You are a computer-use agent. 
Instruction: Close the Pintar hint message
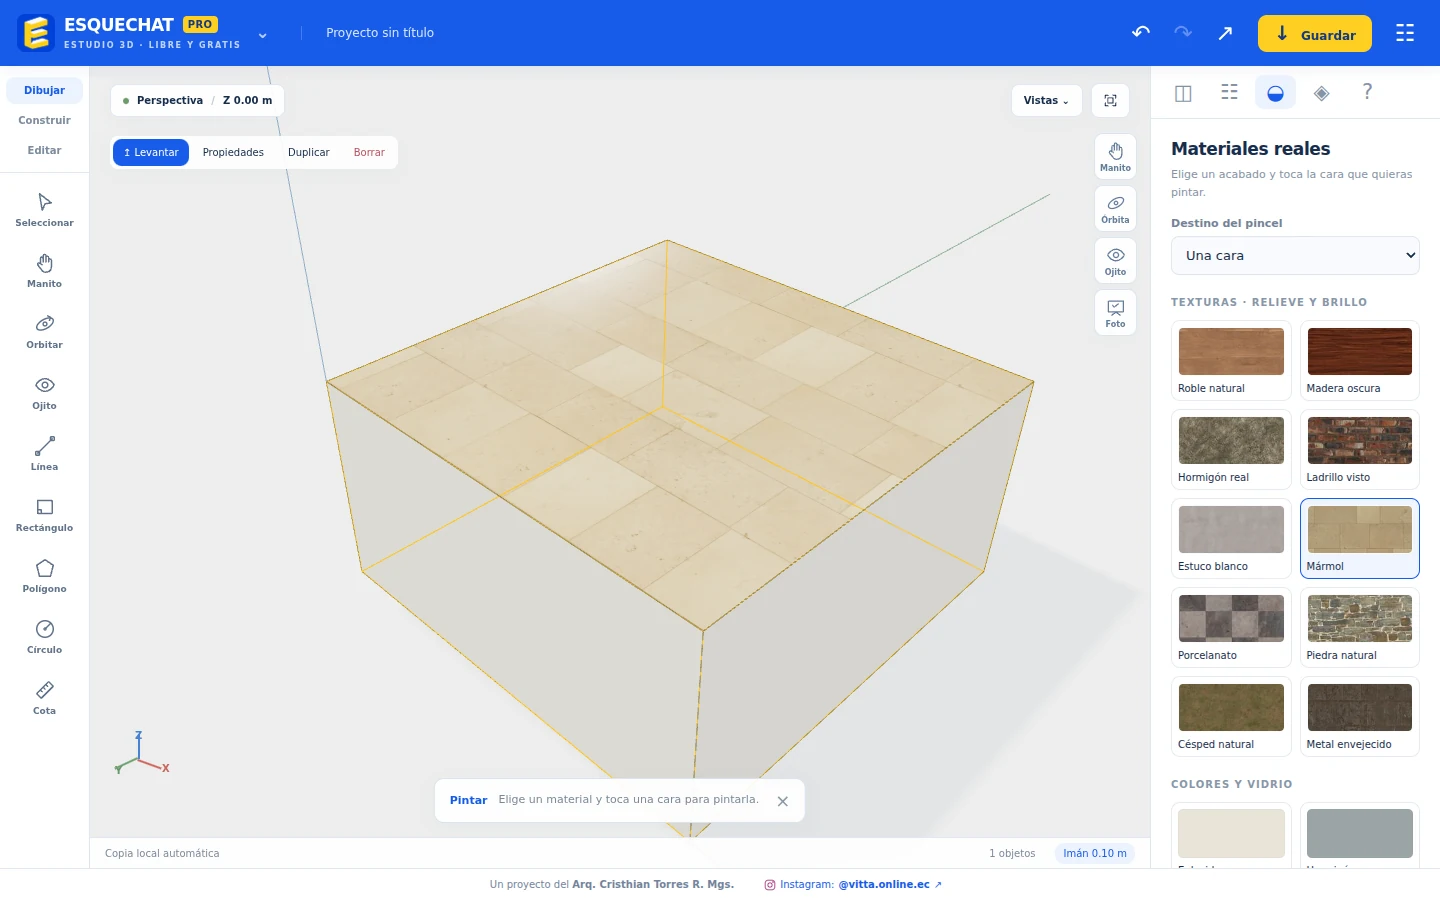pyautogui.click(x=783, y=801)
